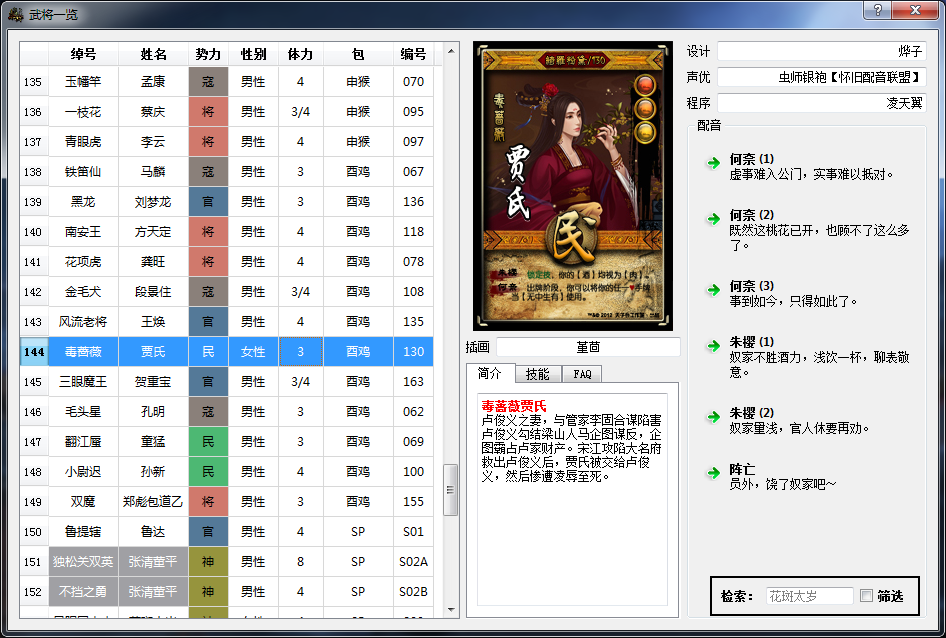Click the 贾氏 card image
This screenshot has height=638, width=946.
click(573, 186)
